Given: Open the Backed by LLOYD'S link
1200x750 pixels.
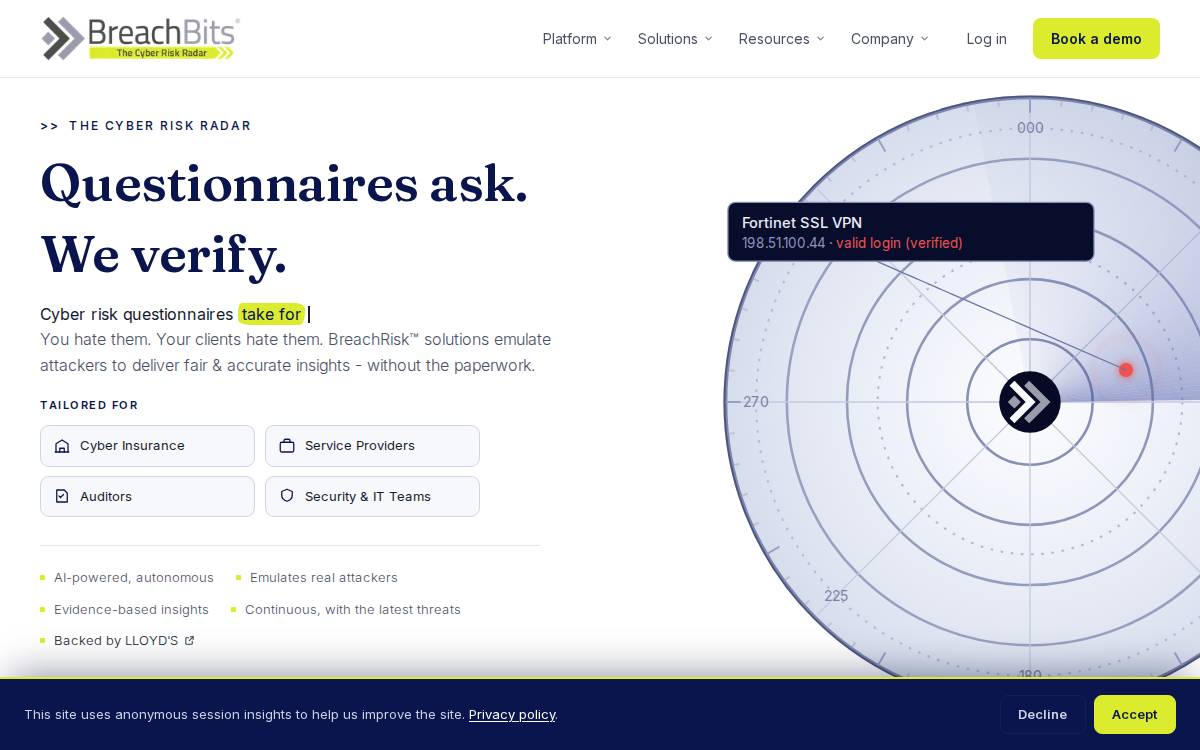Looking at the screenshot, I should 124,641.
